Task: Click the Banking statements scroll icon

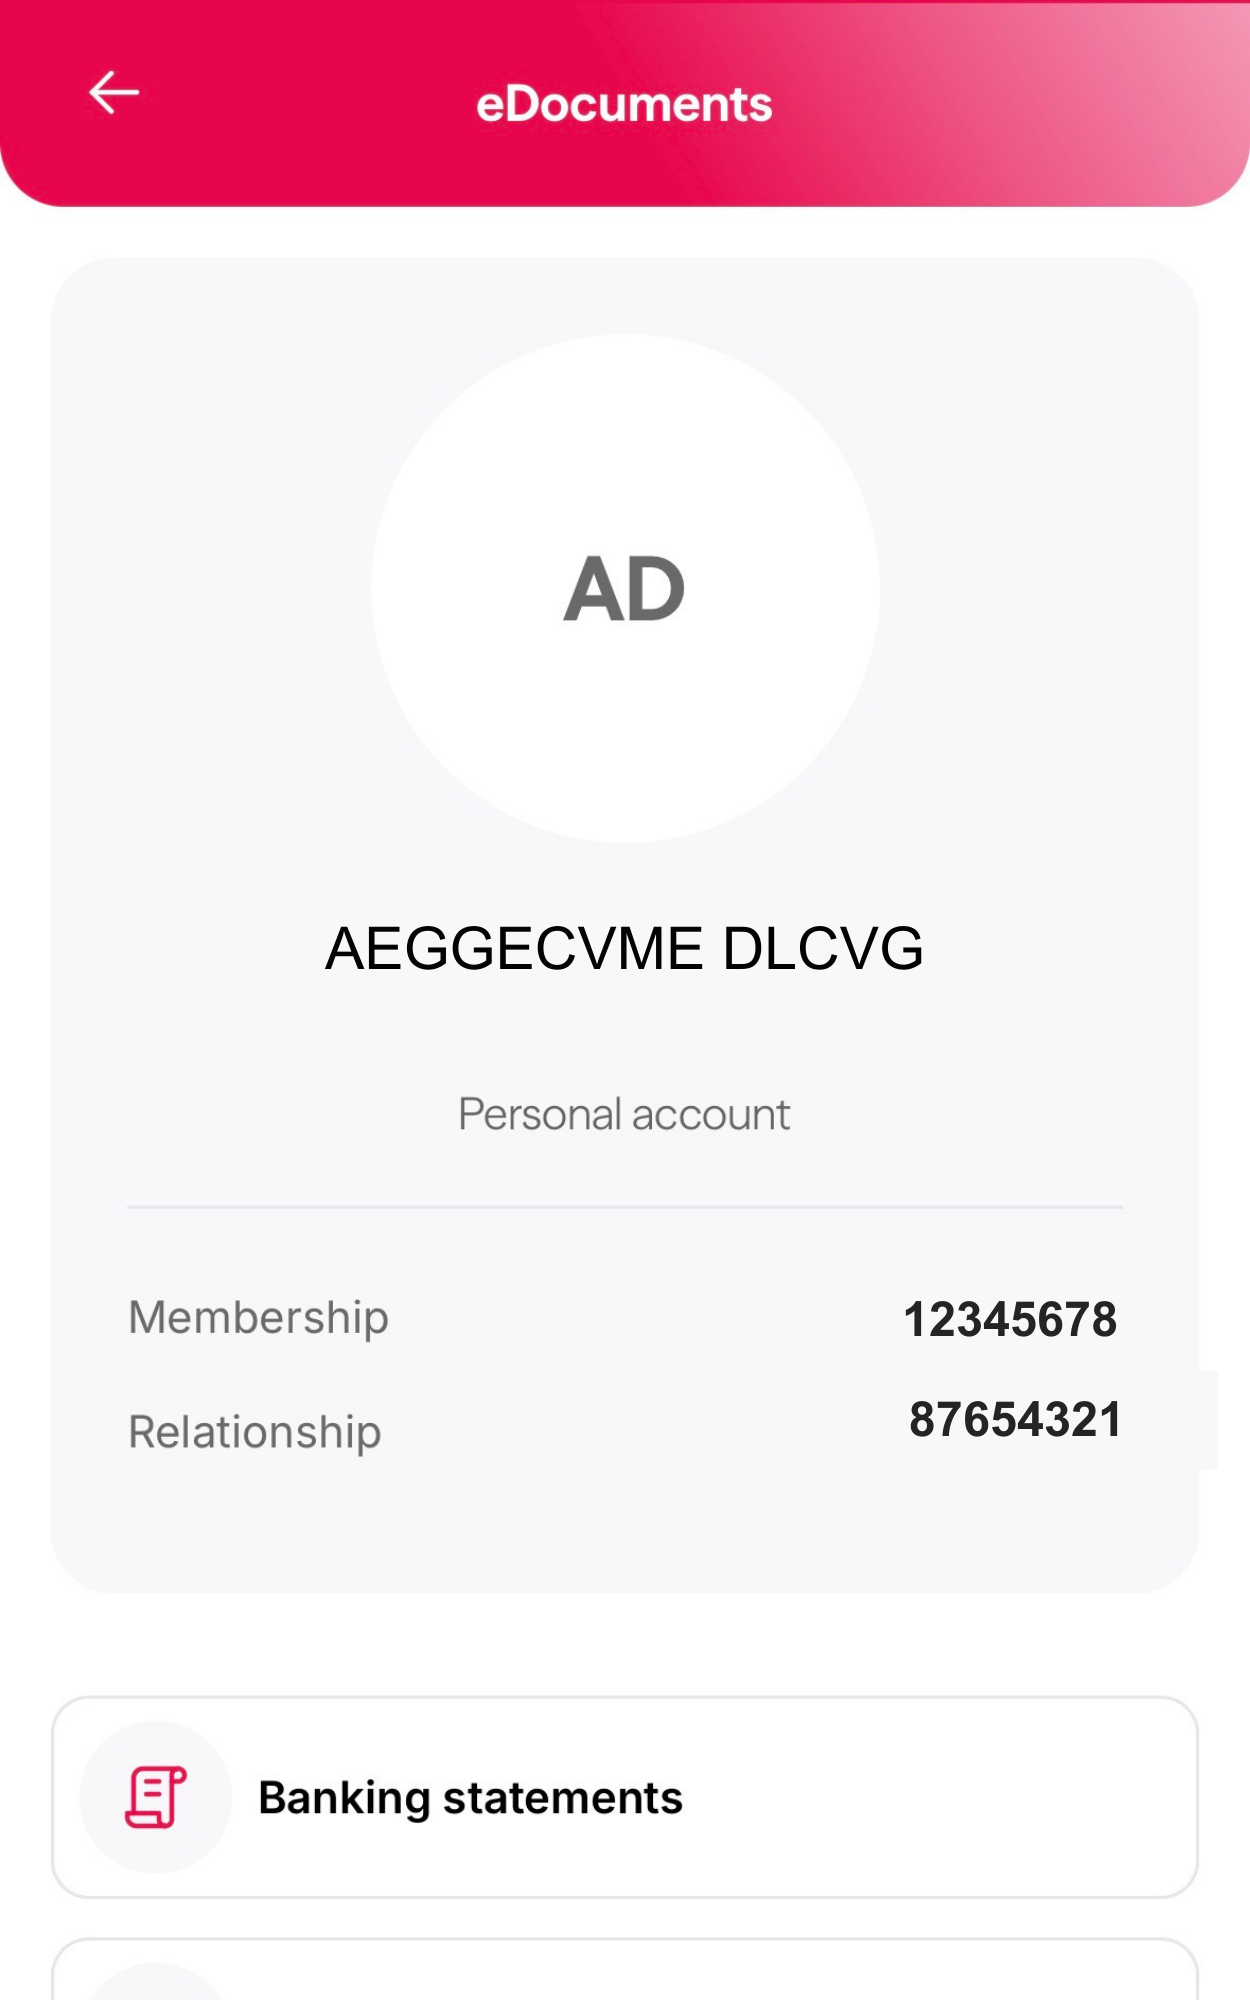Action: (x=156, y=1797)
